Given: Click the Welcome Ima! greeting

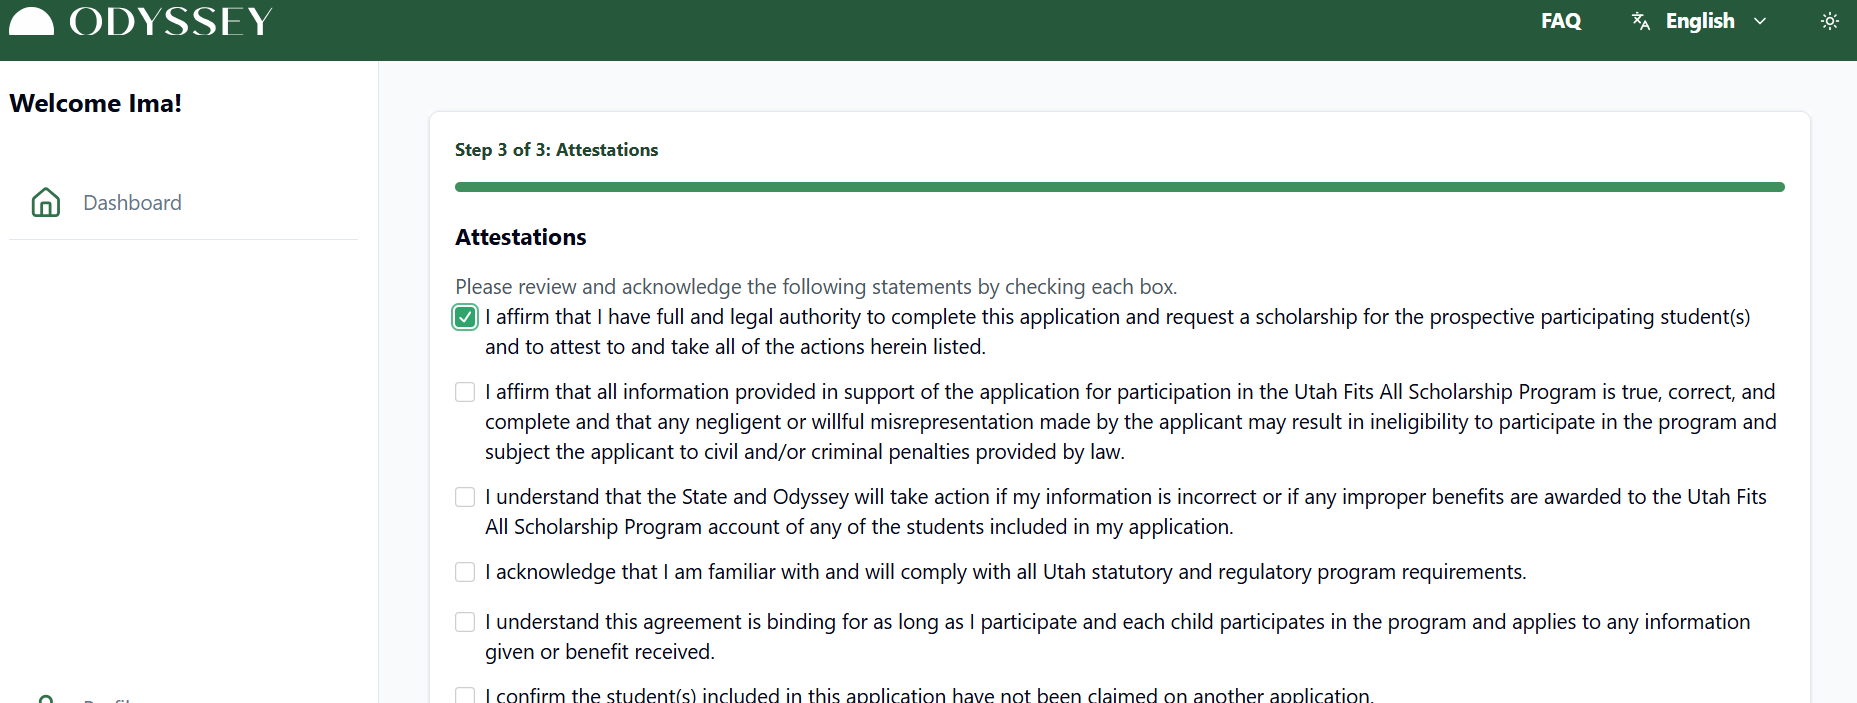Looking at the screenshot, I should tap(96, 104).
